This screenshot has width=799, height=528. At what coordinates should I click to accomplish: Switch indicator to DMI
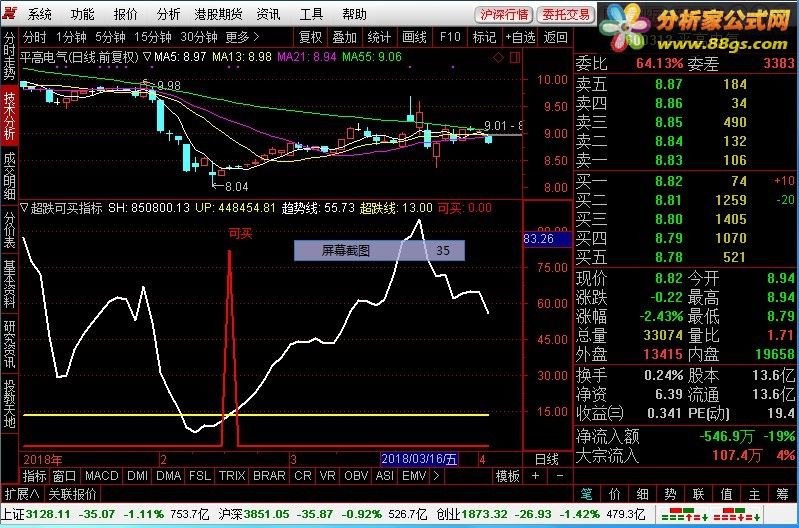pyautogui.click(x=138, y=476)
